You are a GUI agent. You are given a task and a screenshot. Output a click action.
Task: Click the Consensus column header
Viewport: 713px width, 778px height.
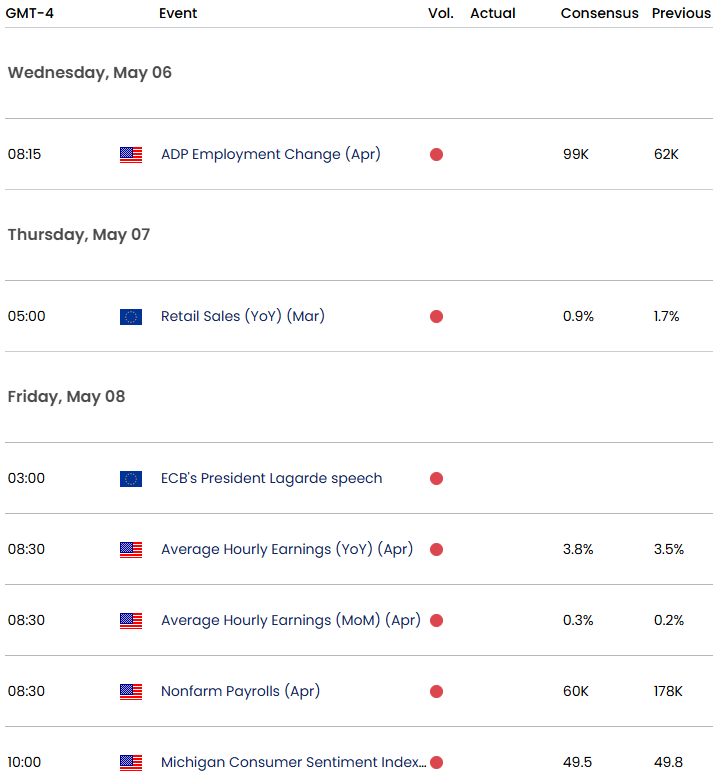click(599, 13)
